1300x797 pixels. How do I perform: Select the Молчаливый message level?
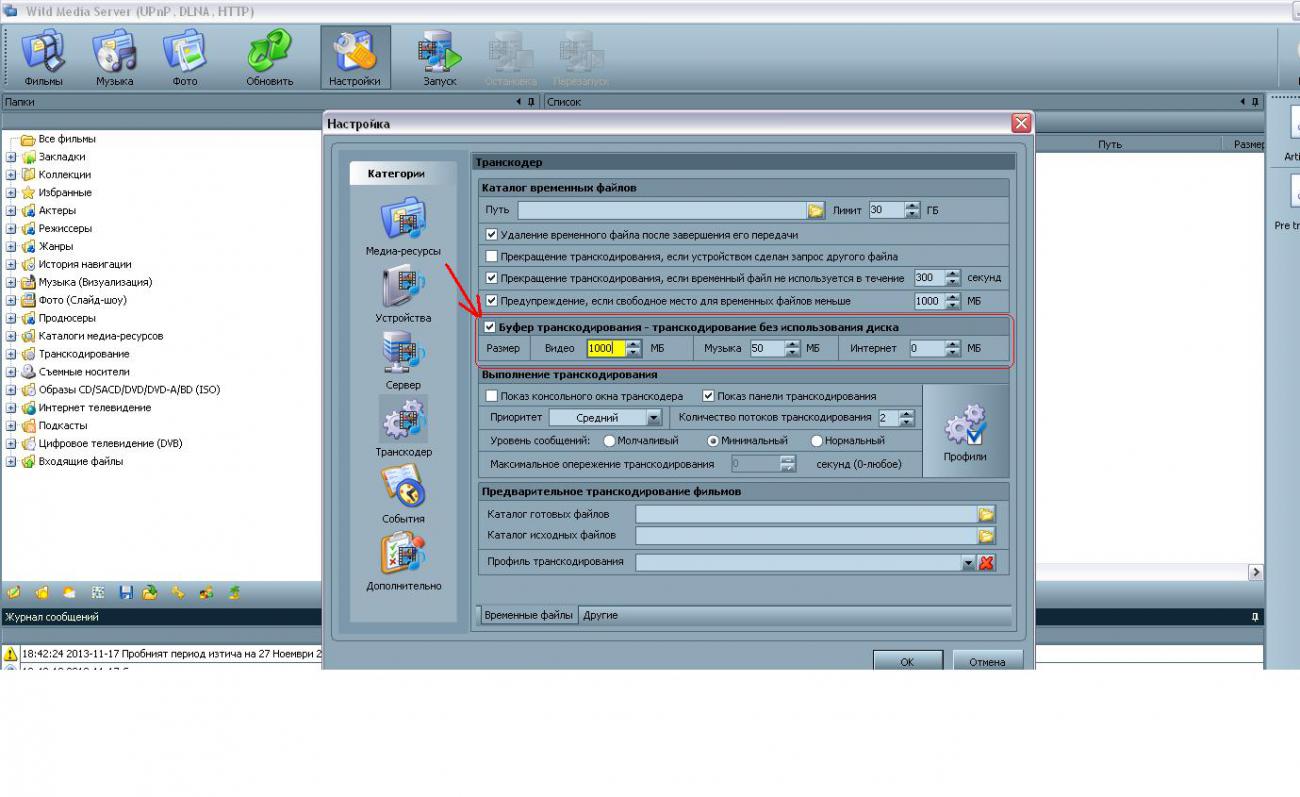610,440
